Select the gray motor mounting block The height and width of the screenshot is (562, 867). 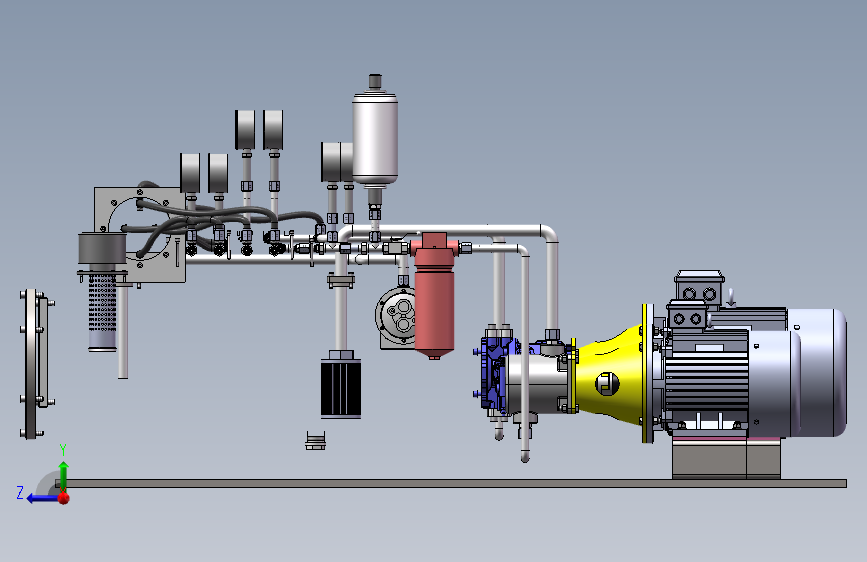[726, 457]
